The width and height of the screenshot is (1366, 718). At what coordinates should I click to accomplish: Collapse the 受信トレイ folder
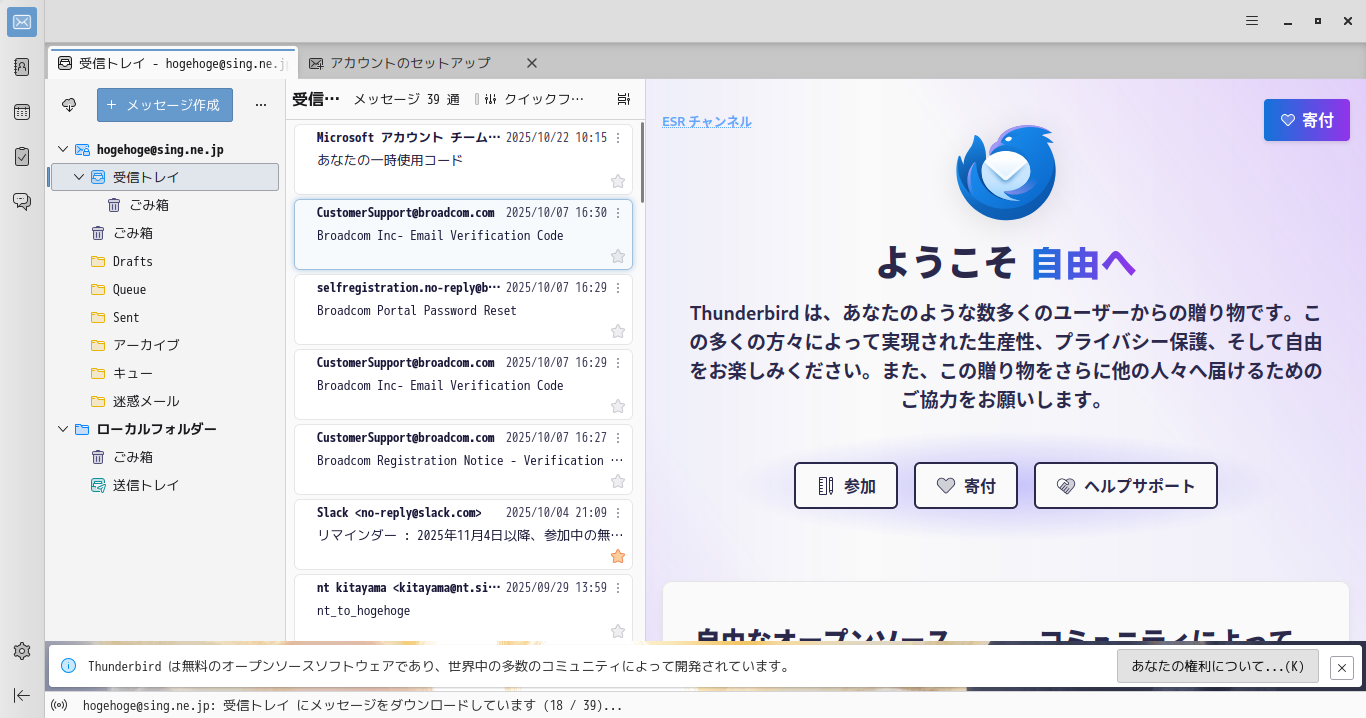click(x=79, y=177)
